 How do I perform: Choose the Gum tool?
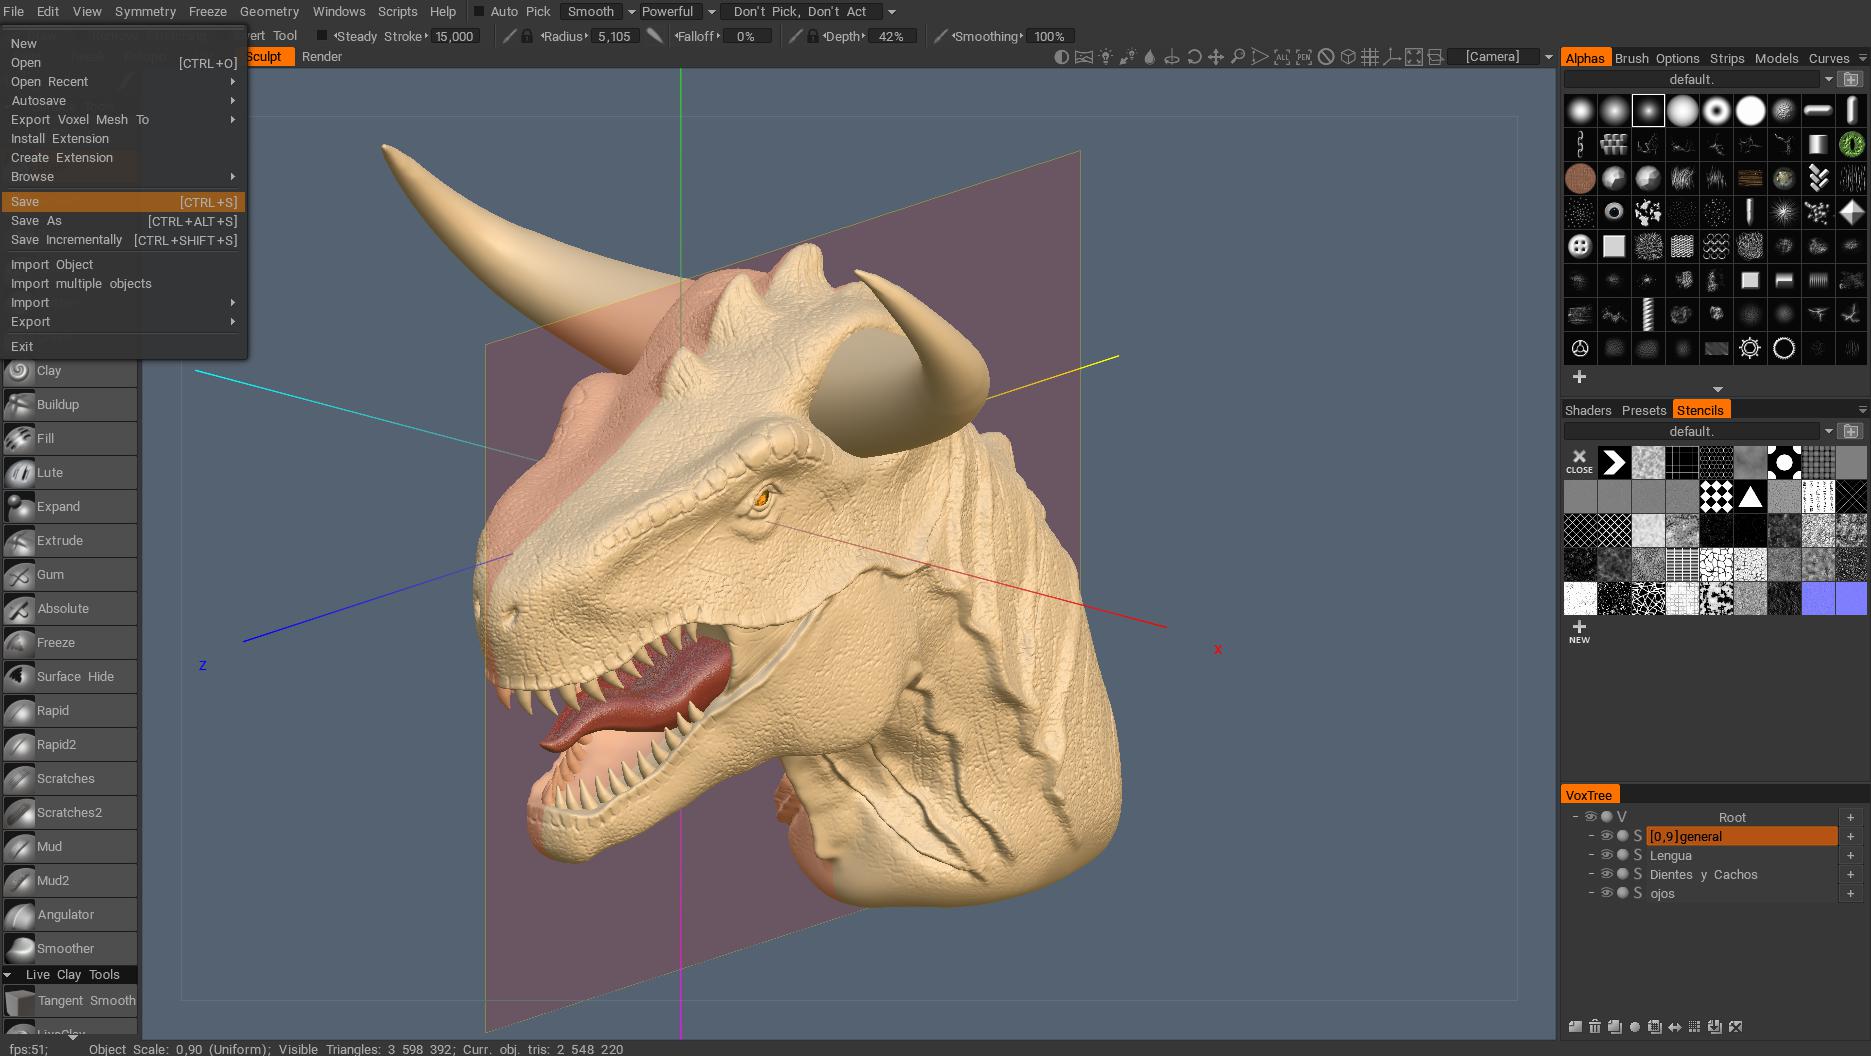point(69,575)
